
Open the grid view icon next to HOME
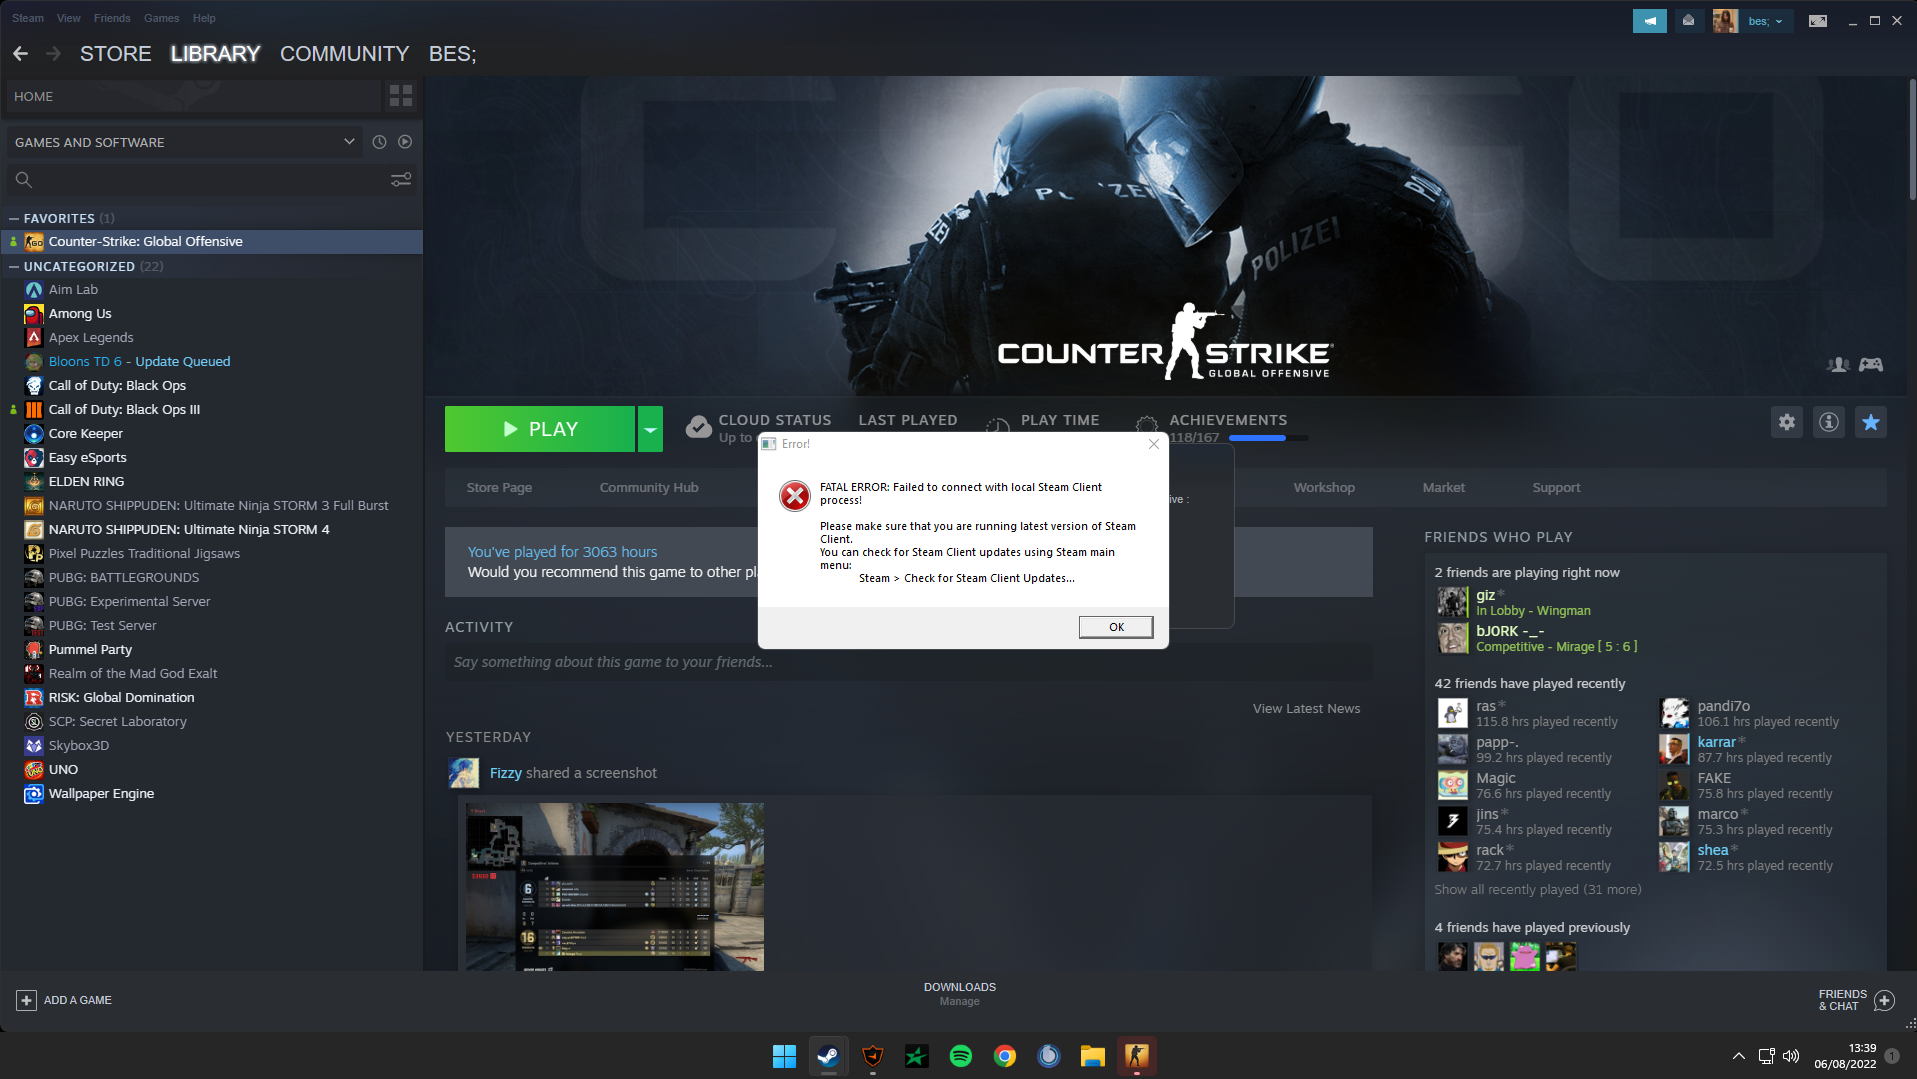(x=401, y=96)
